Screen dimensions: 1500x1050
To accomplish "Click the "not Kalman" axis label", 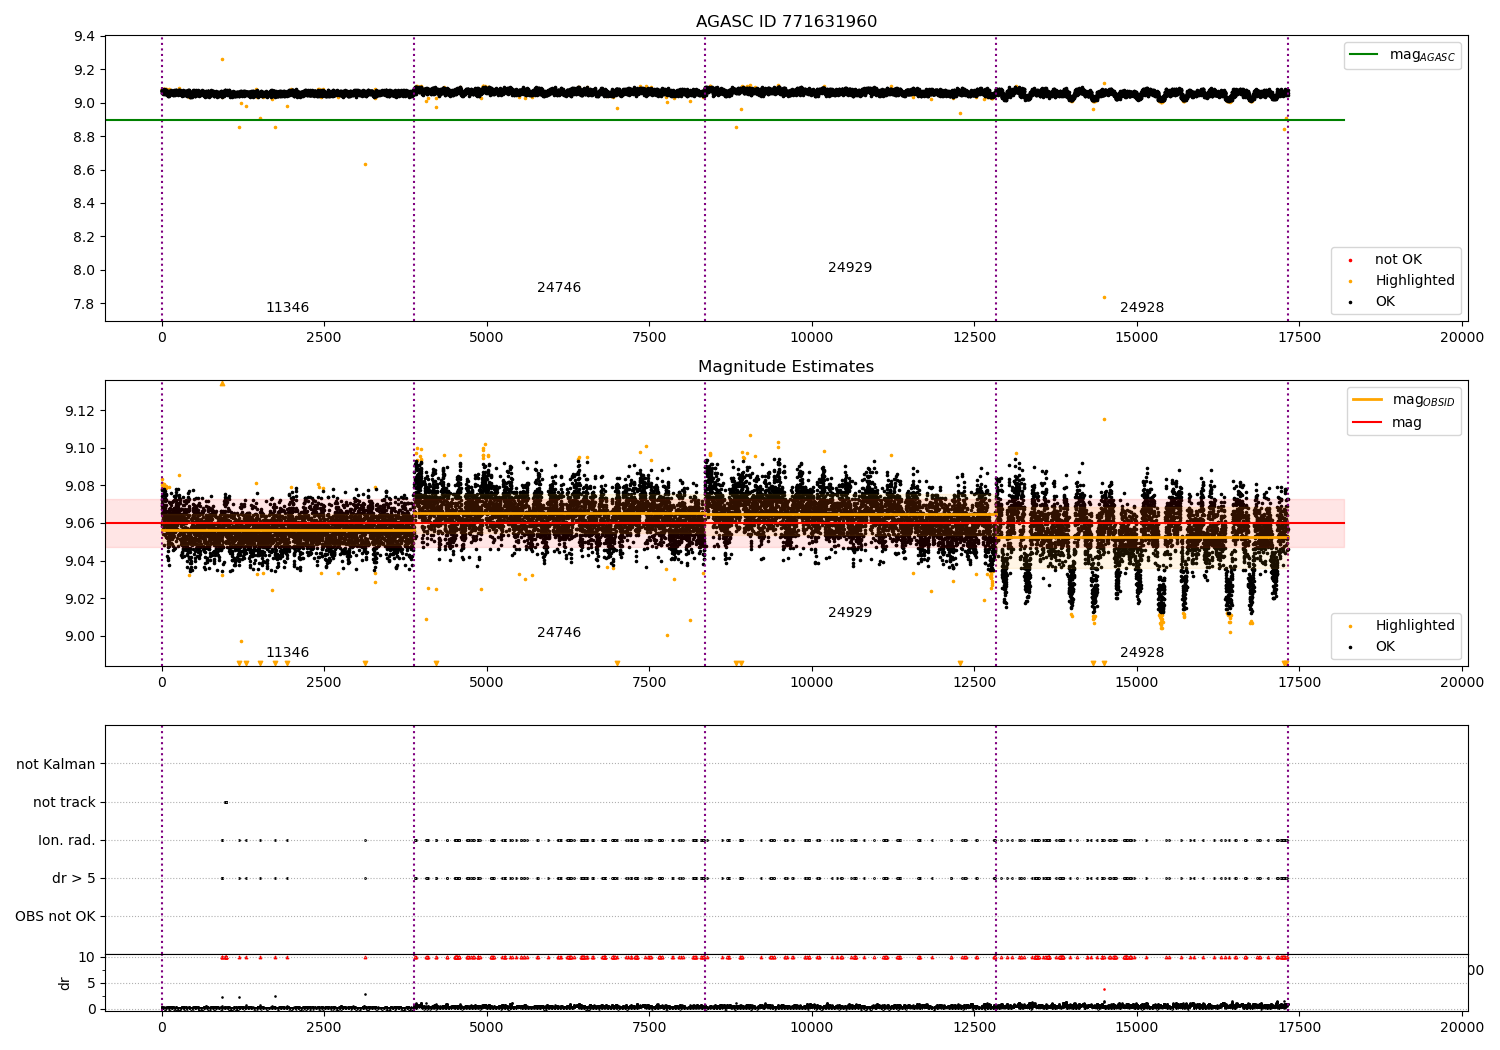I will point(56,765).
